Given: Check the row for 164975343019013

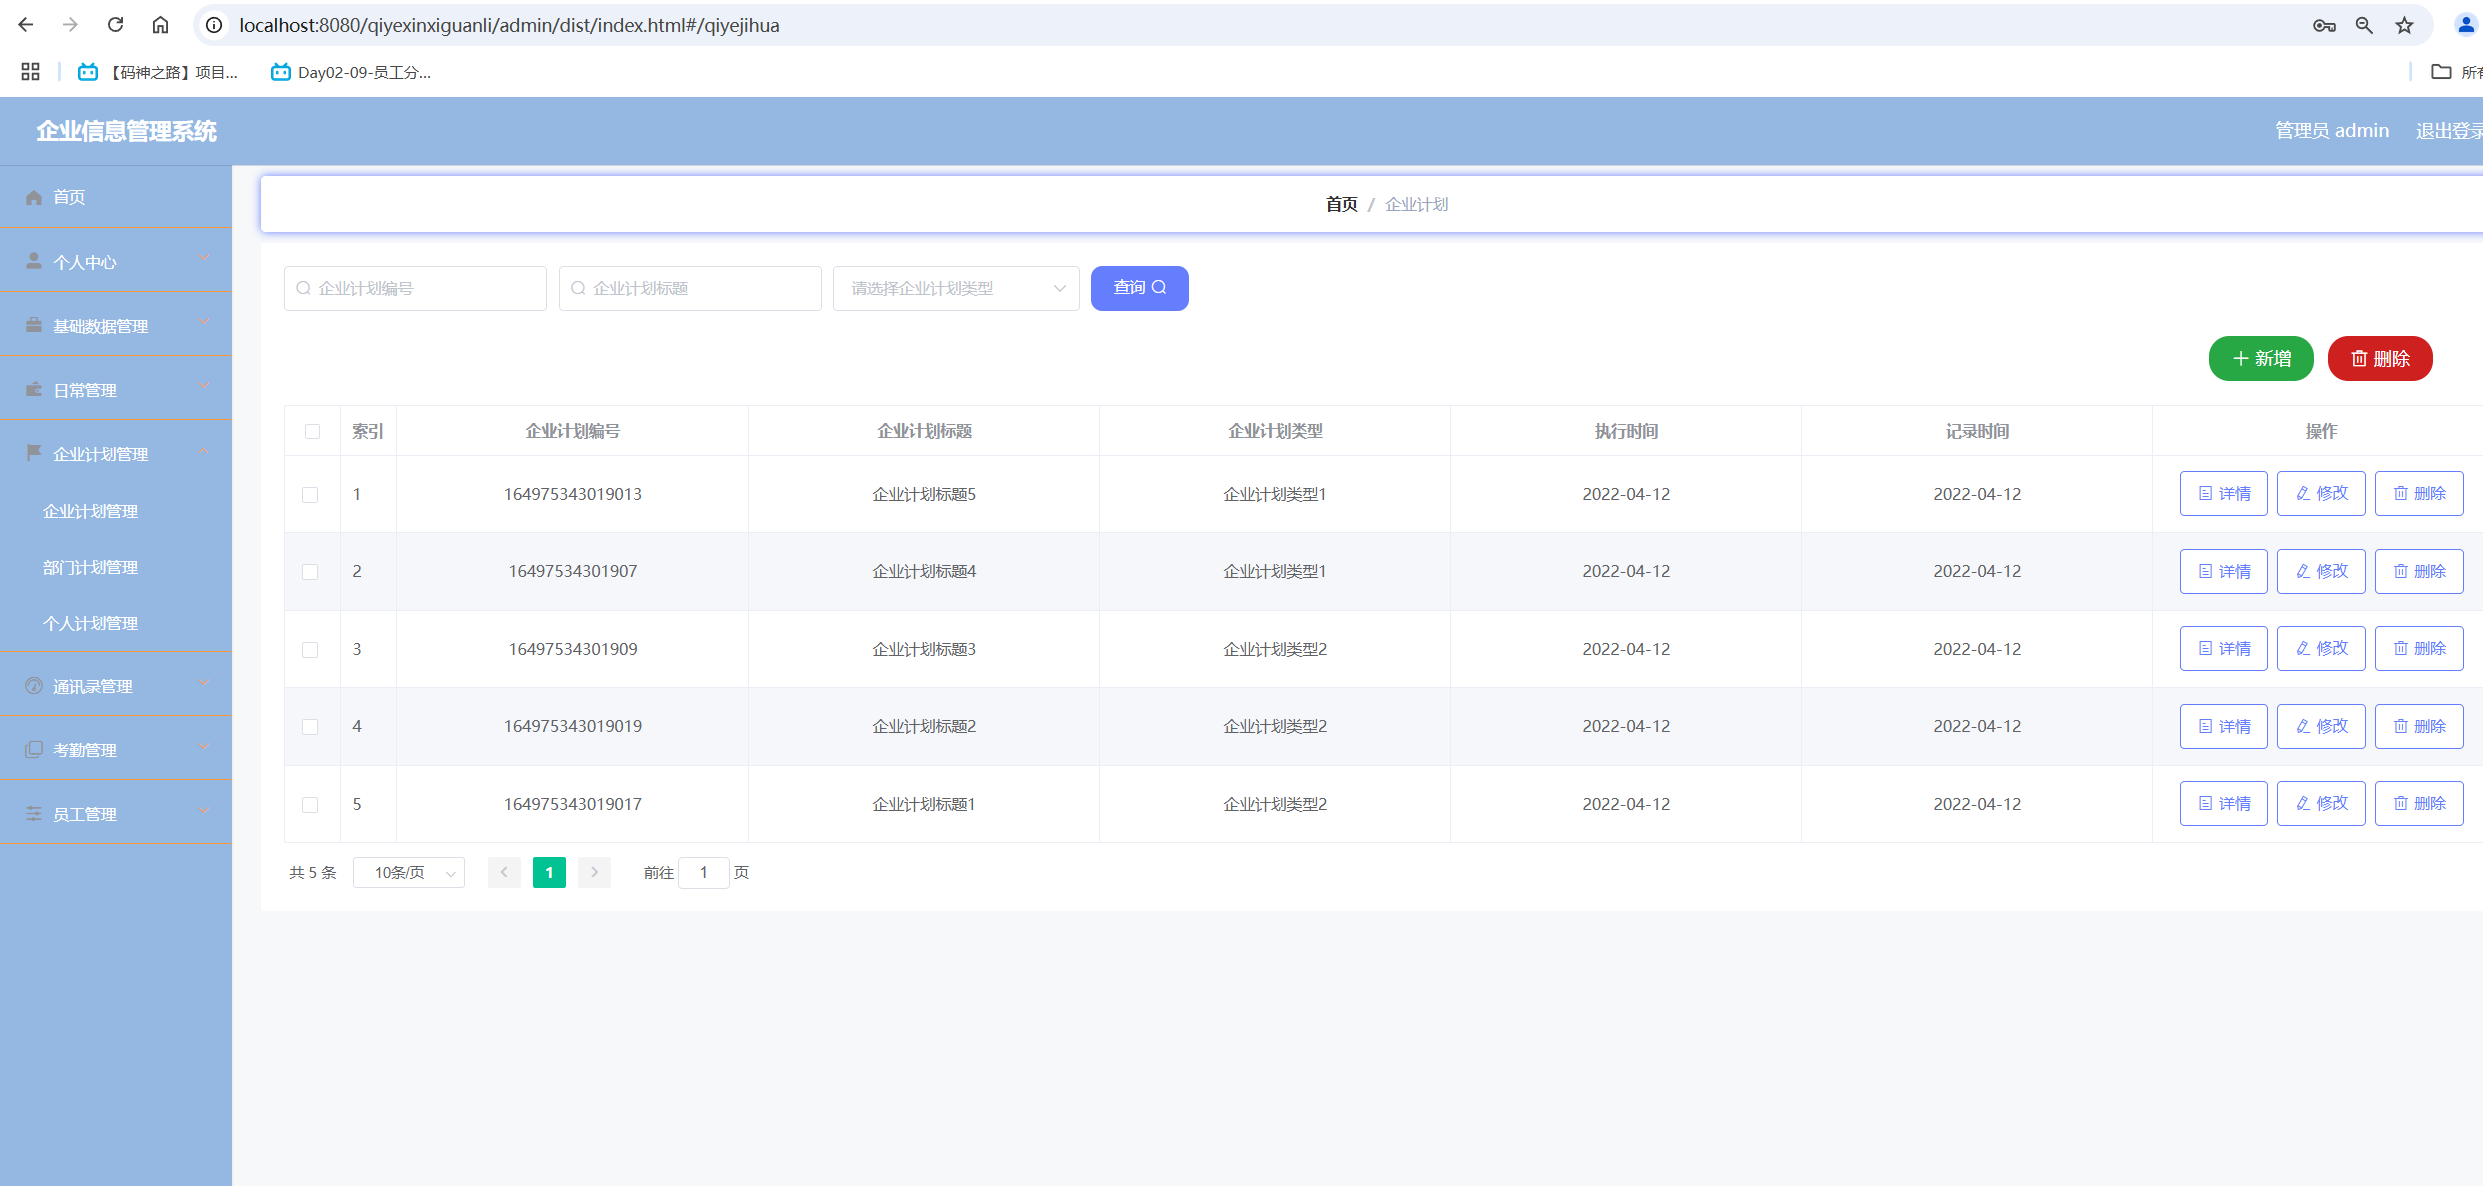Looking at the screenshot, I should tap(310, 494).
